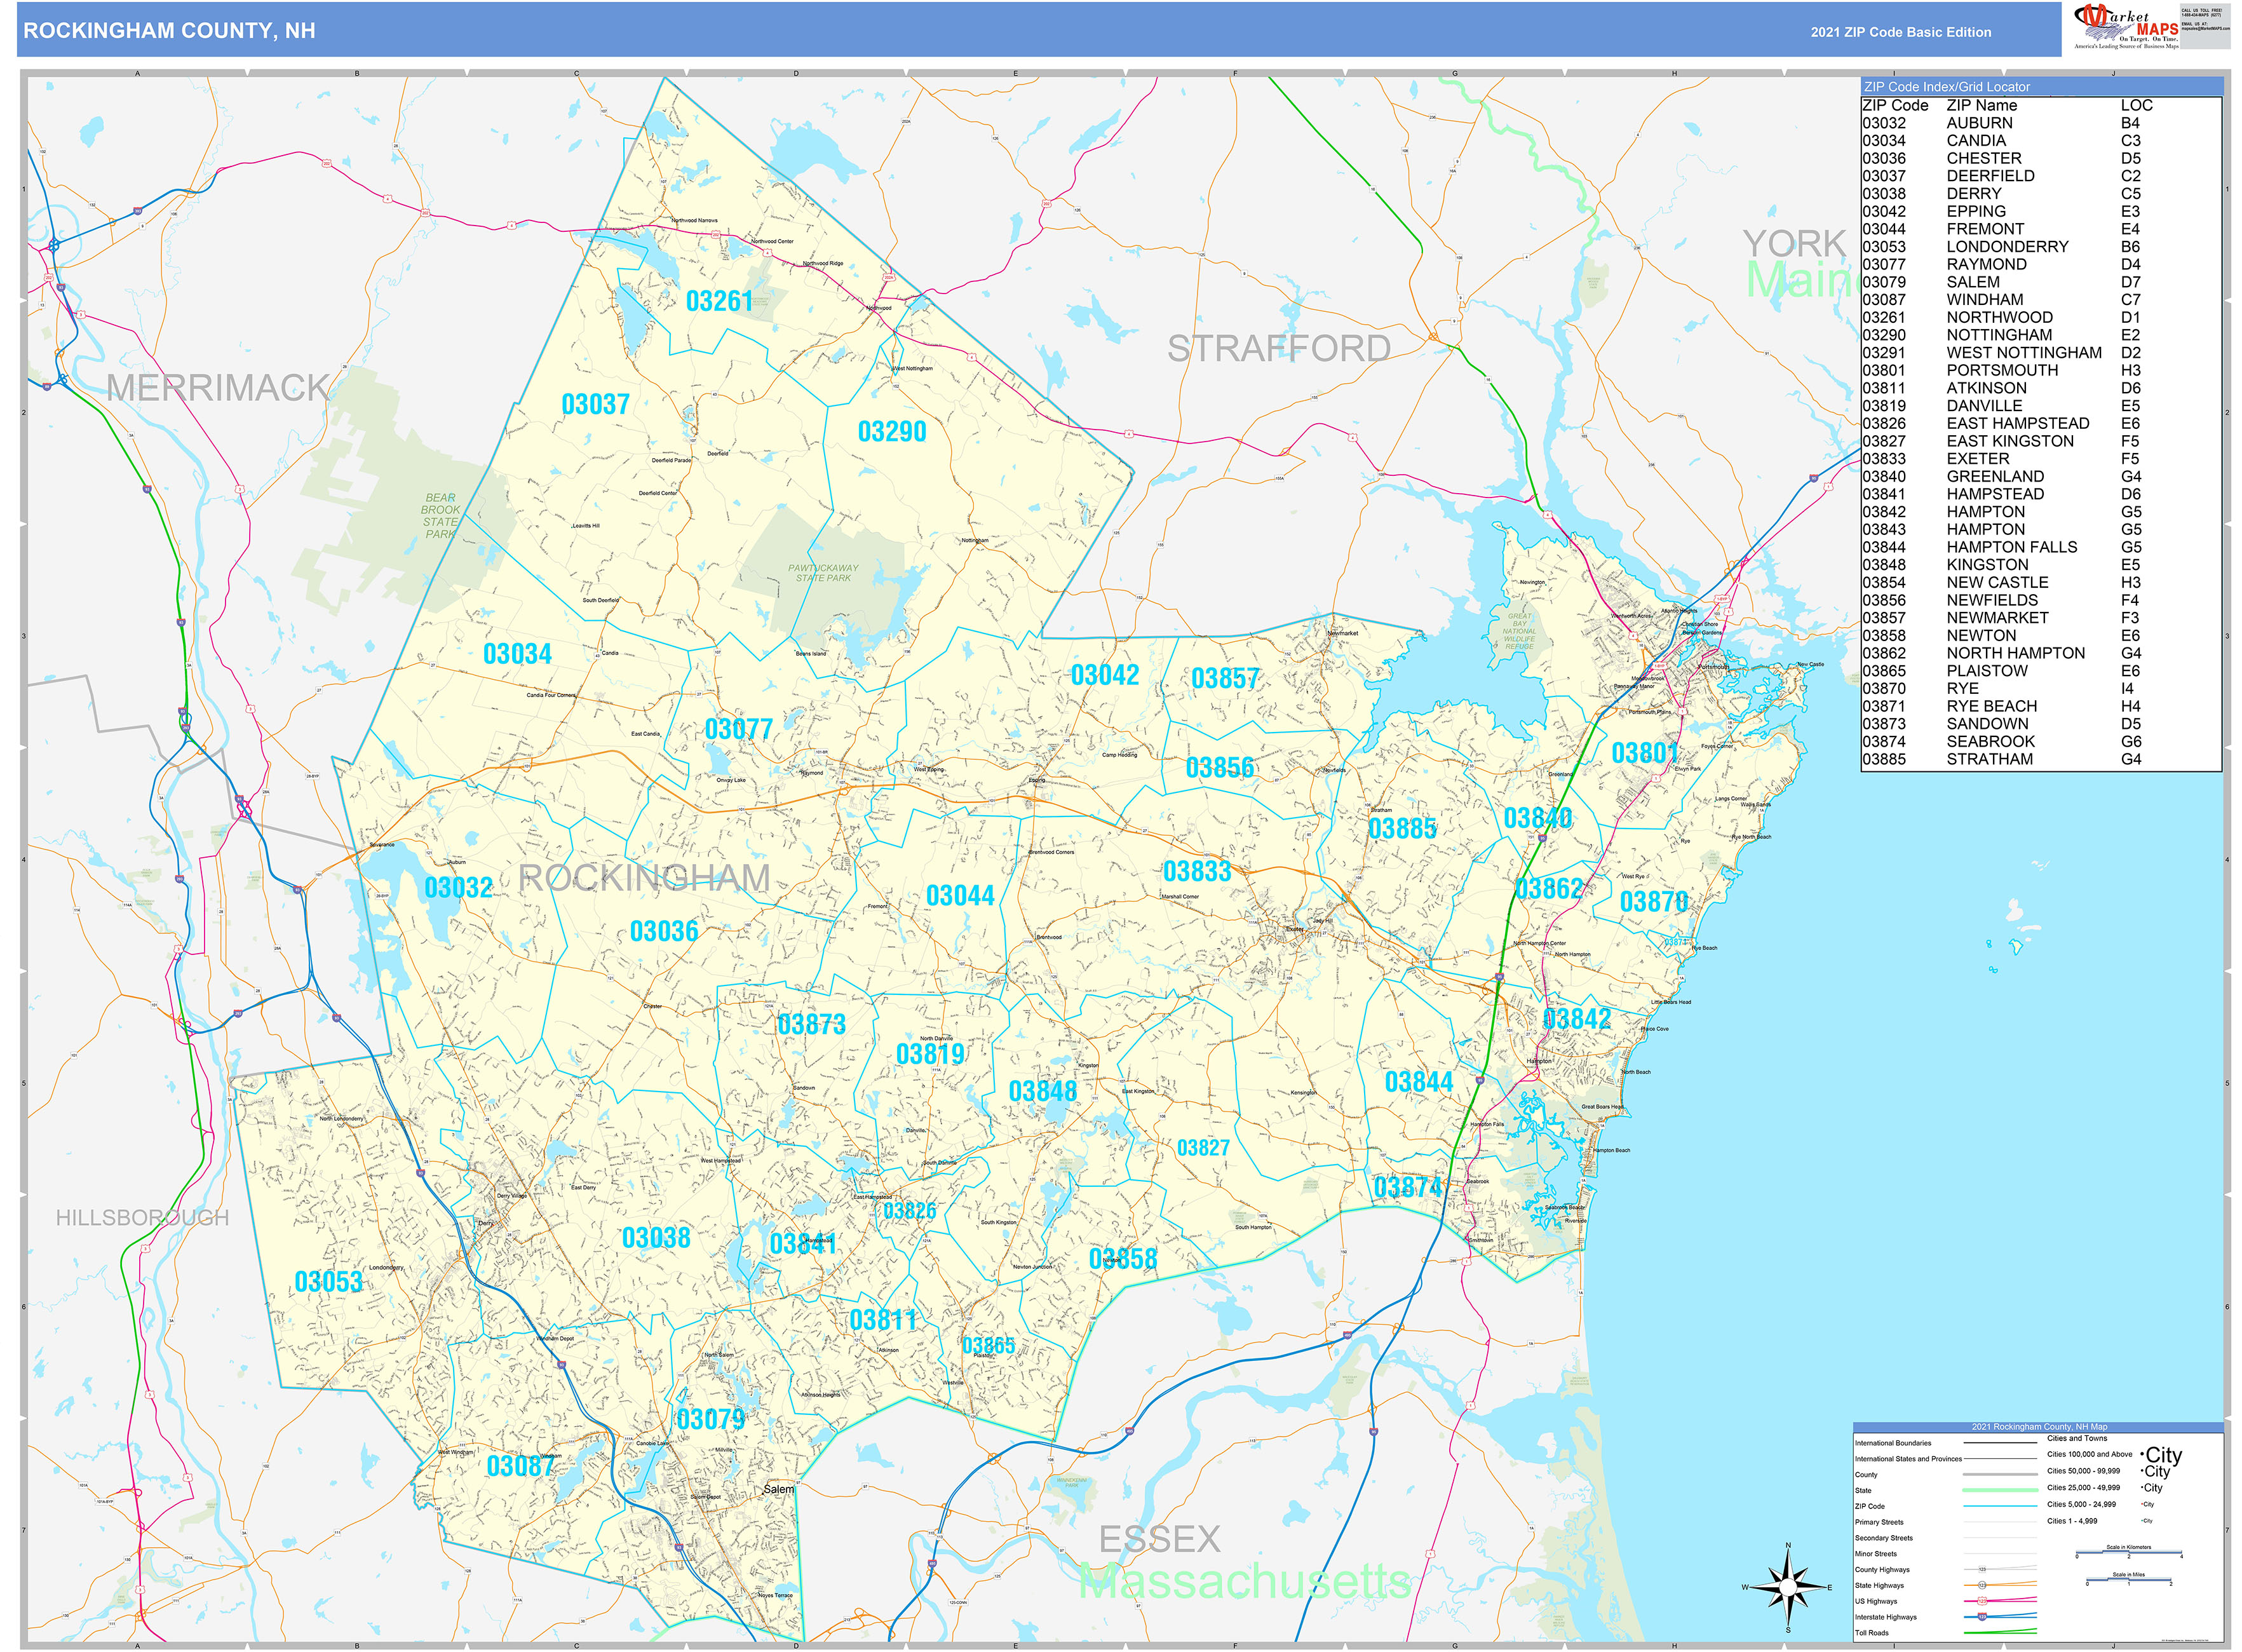Click the Scale in Miles bar
The image size is (2242, 1652).
2129,1580
